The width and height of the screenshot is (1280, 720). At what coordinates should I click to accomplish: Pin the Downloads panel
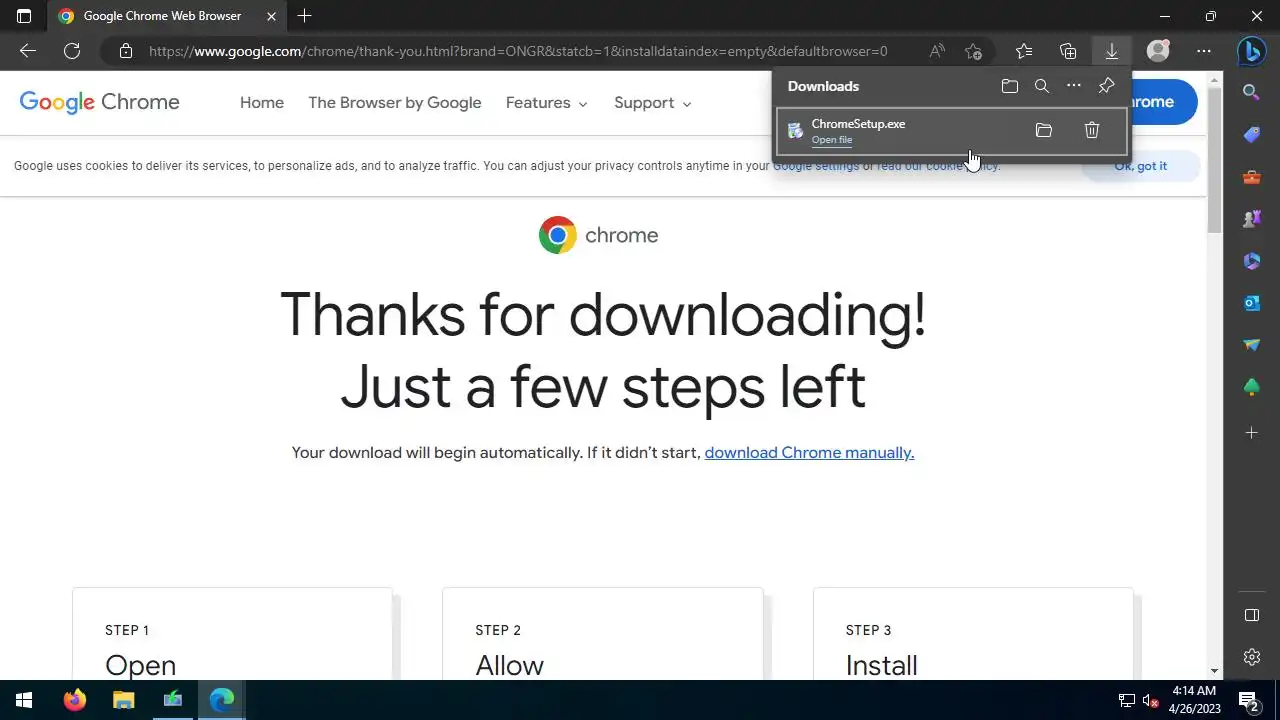1106,86
